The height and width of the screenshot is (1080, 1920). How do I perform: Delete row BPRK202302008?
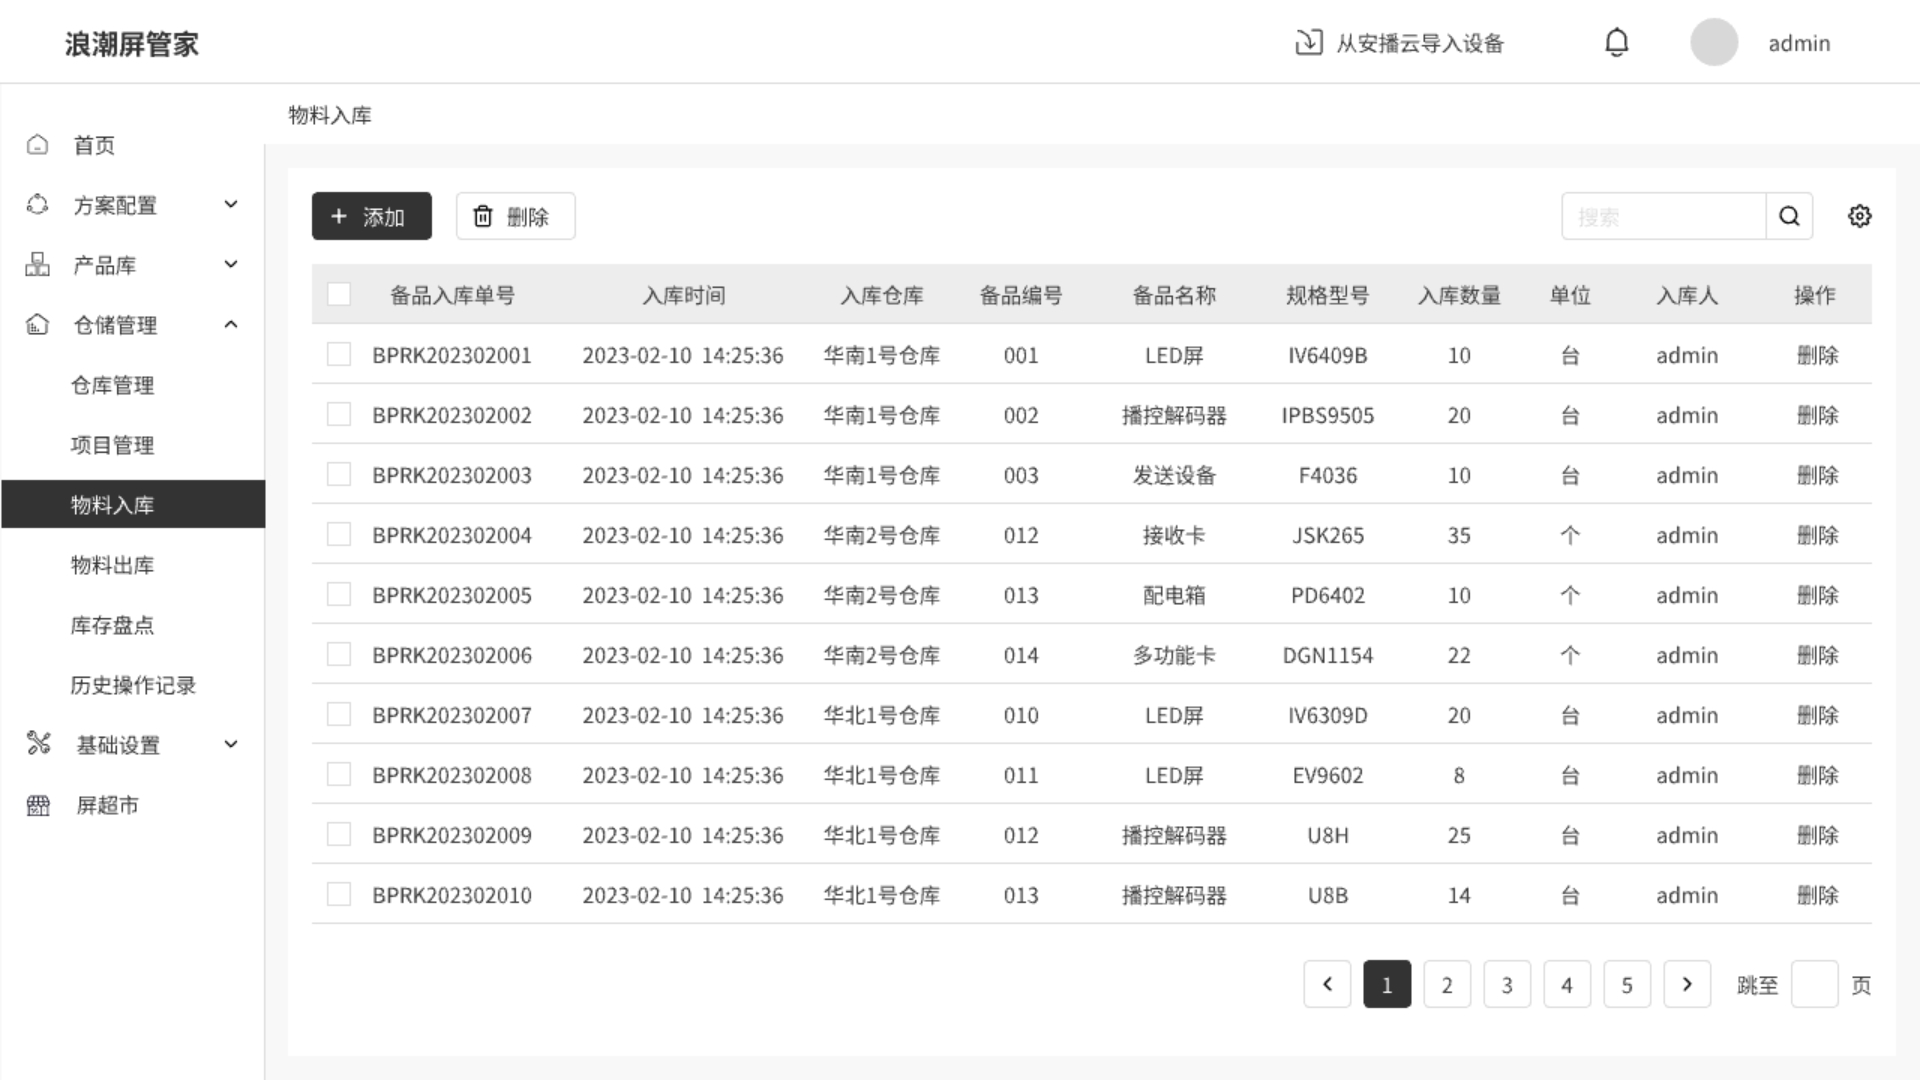tap(1817, 775)
